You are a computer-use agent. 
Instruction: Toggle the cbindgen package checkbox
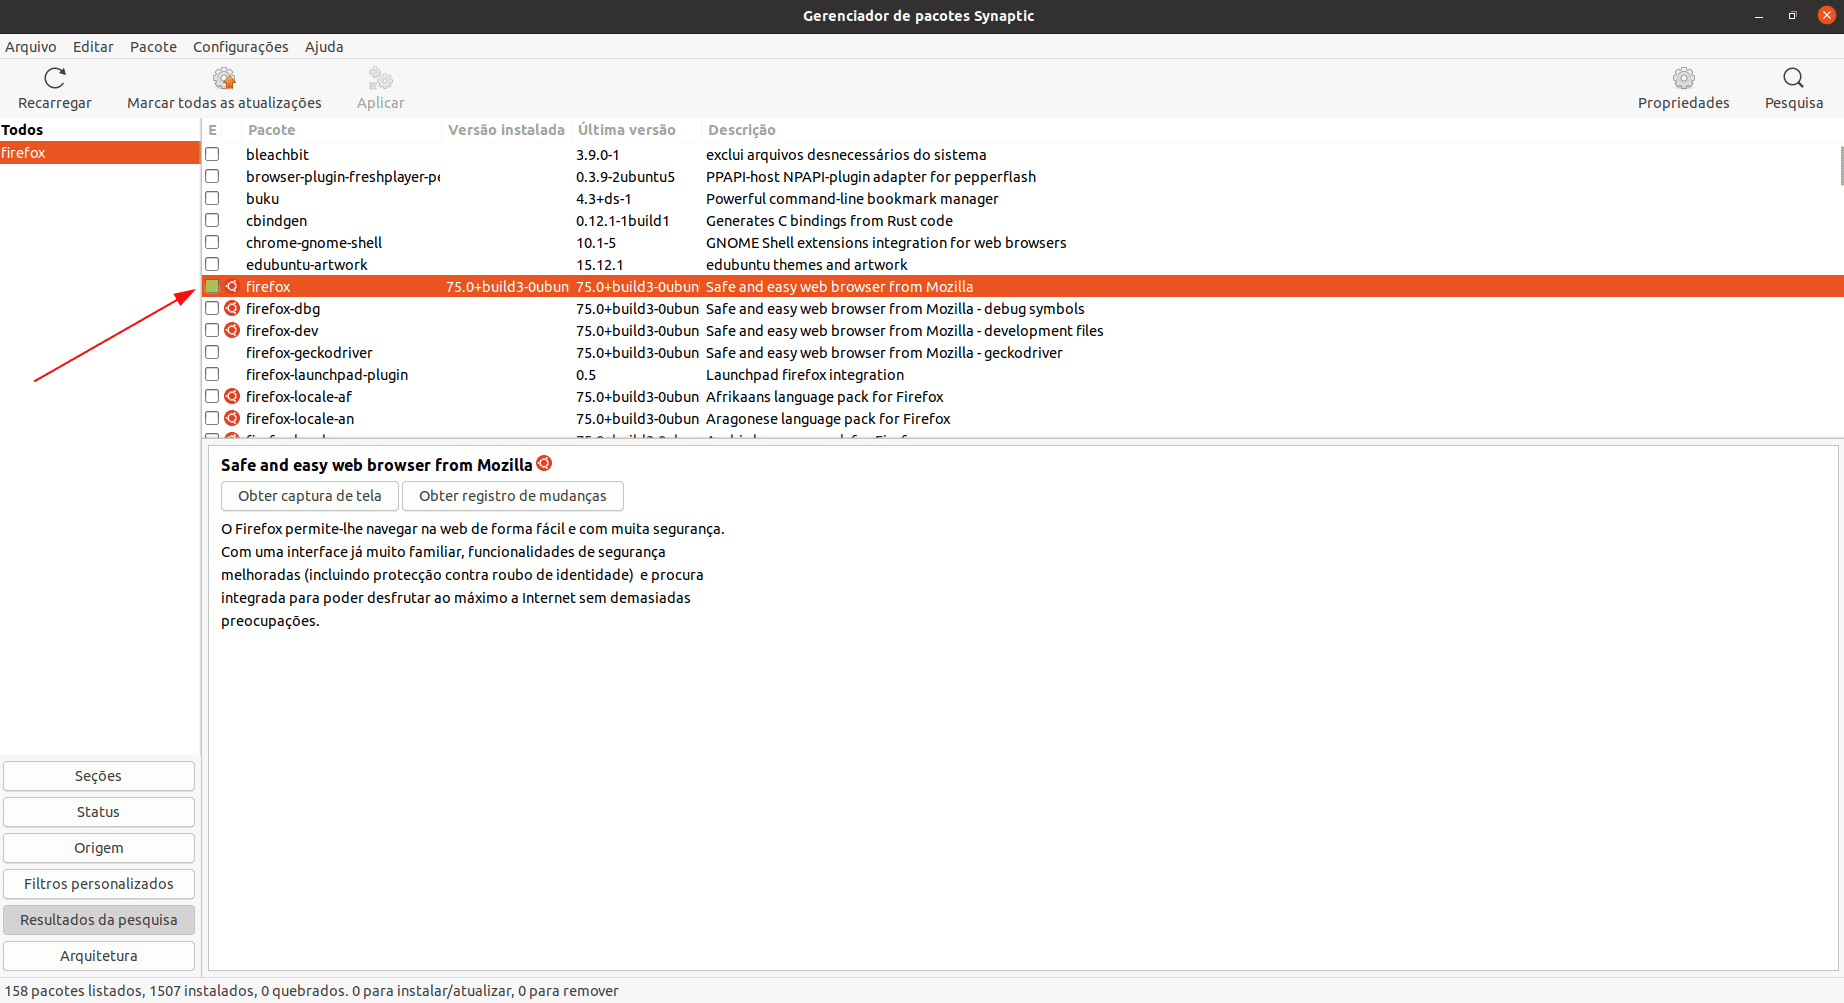coord(212,220)
